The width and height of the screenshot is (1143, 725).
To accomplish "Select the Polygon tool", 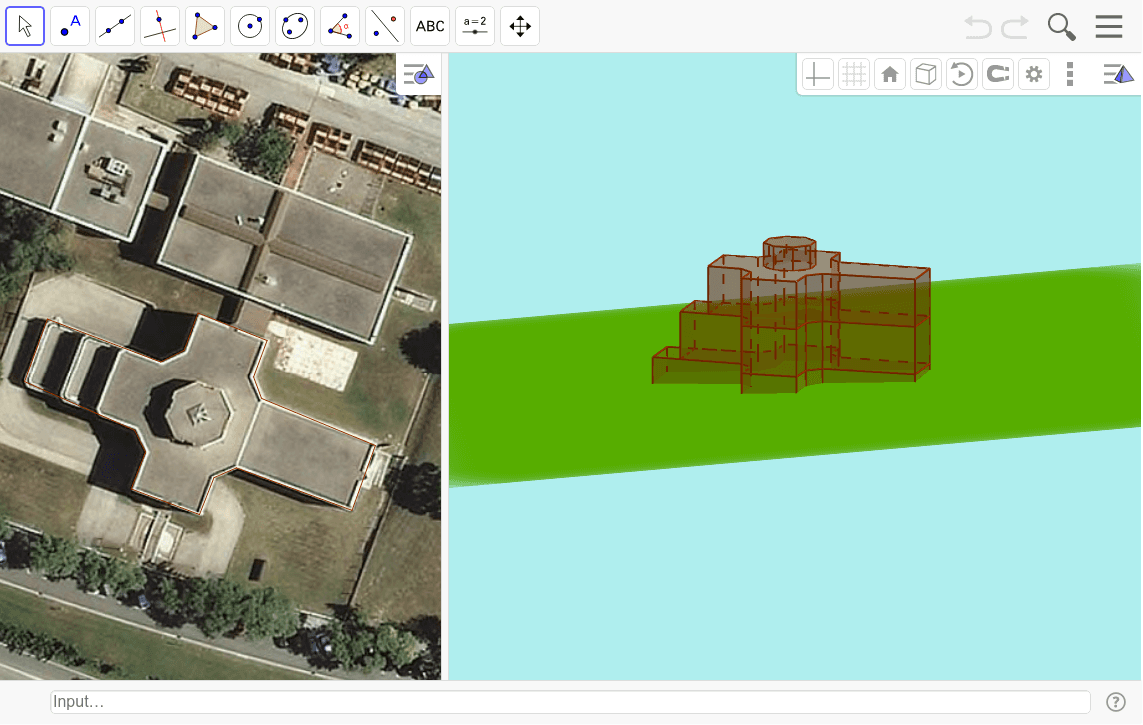I will click(205, 26).
